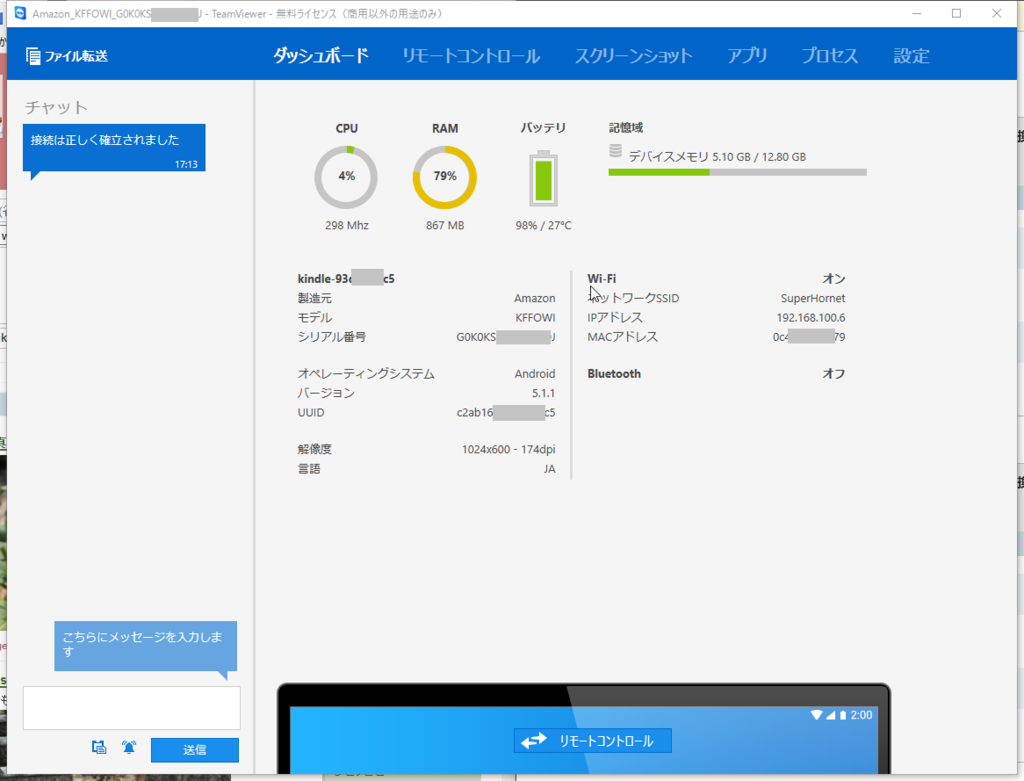
Task: Click the TeamViewer logo in title bar
Action: (x=20, y=13)
